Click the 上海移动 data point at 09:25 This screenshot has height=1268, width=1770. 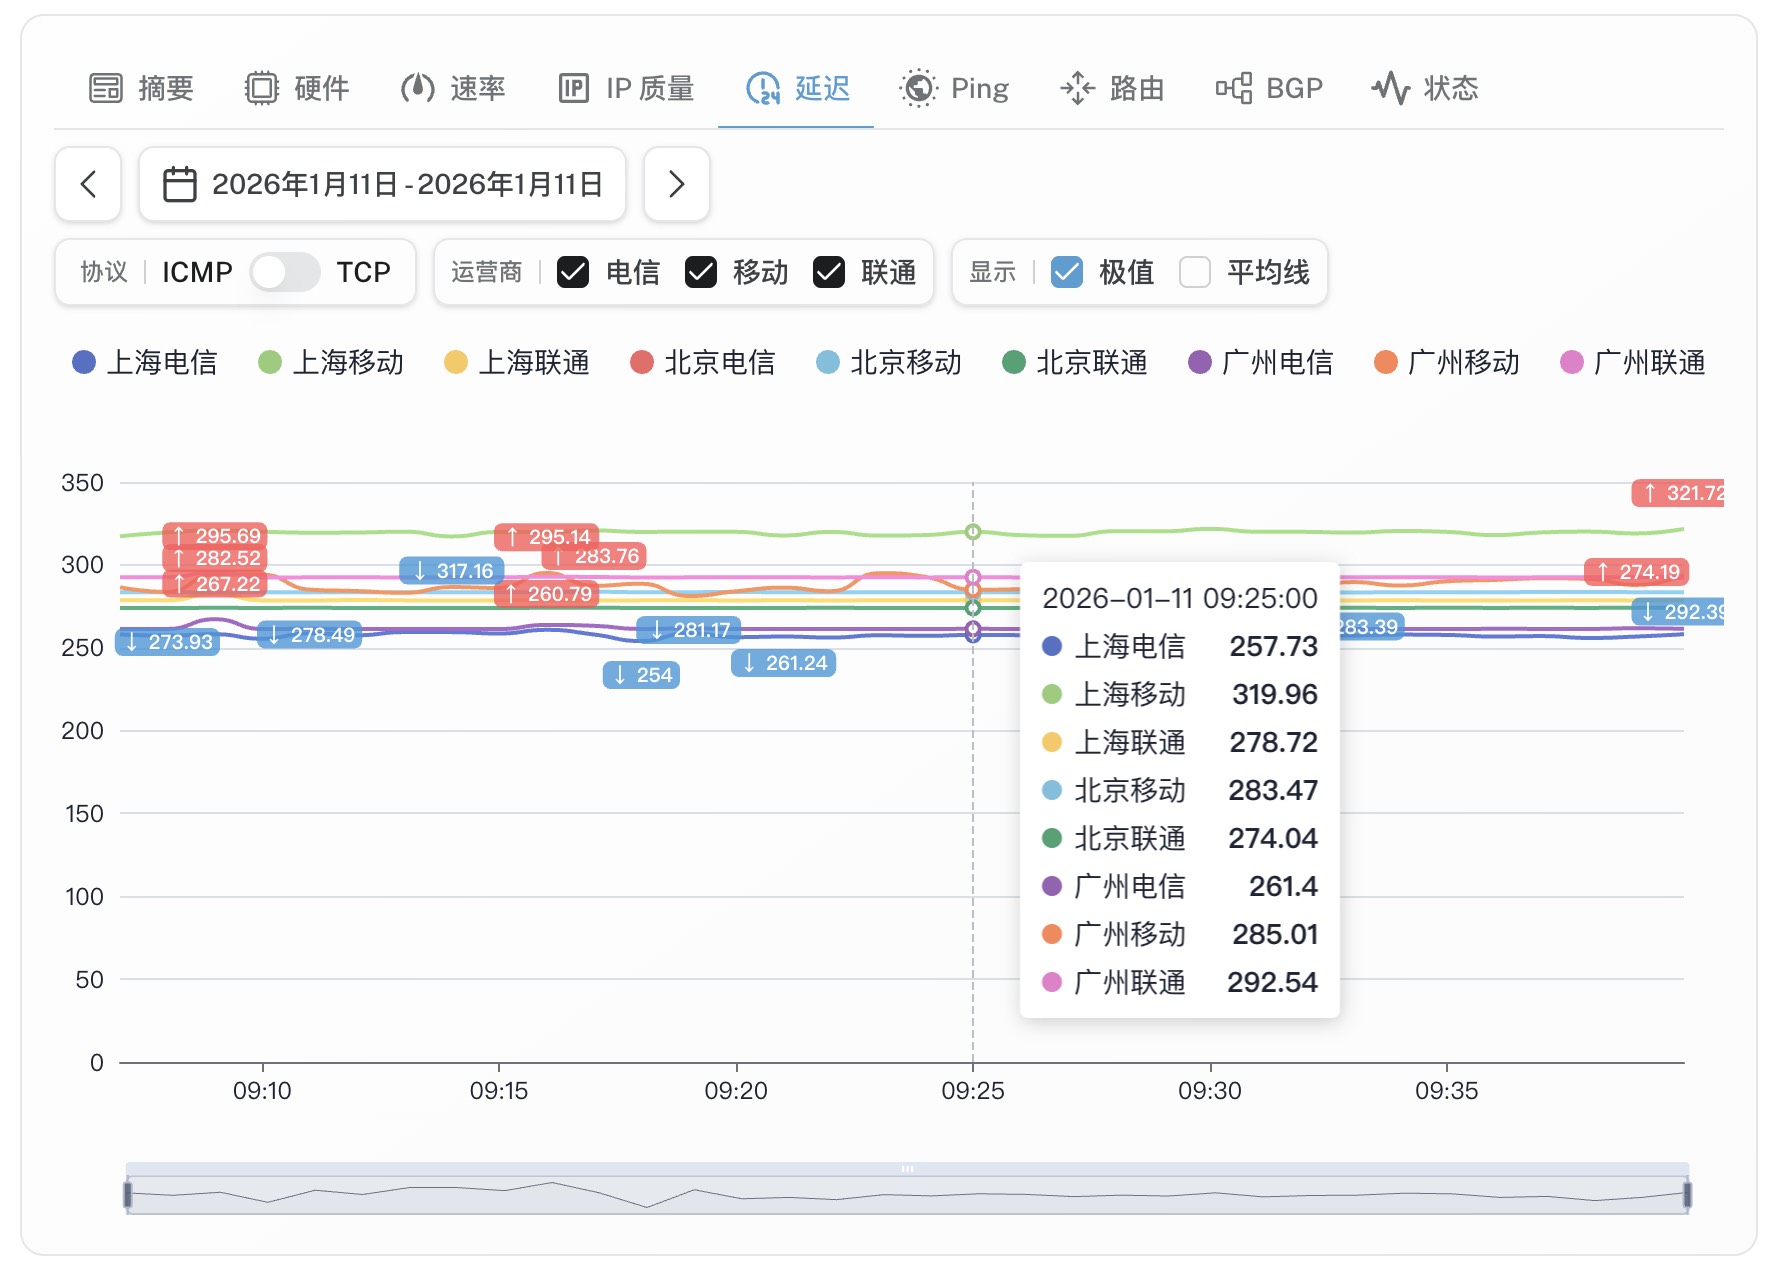coord(973,532)
